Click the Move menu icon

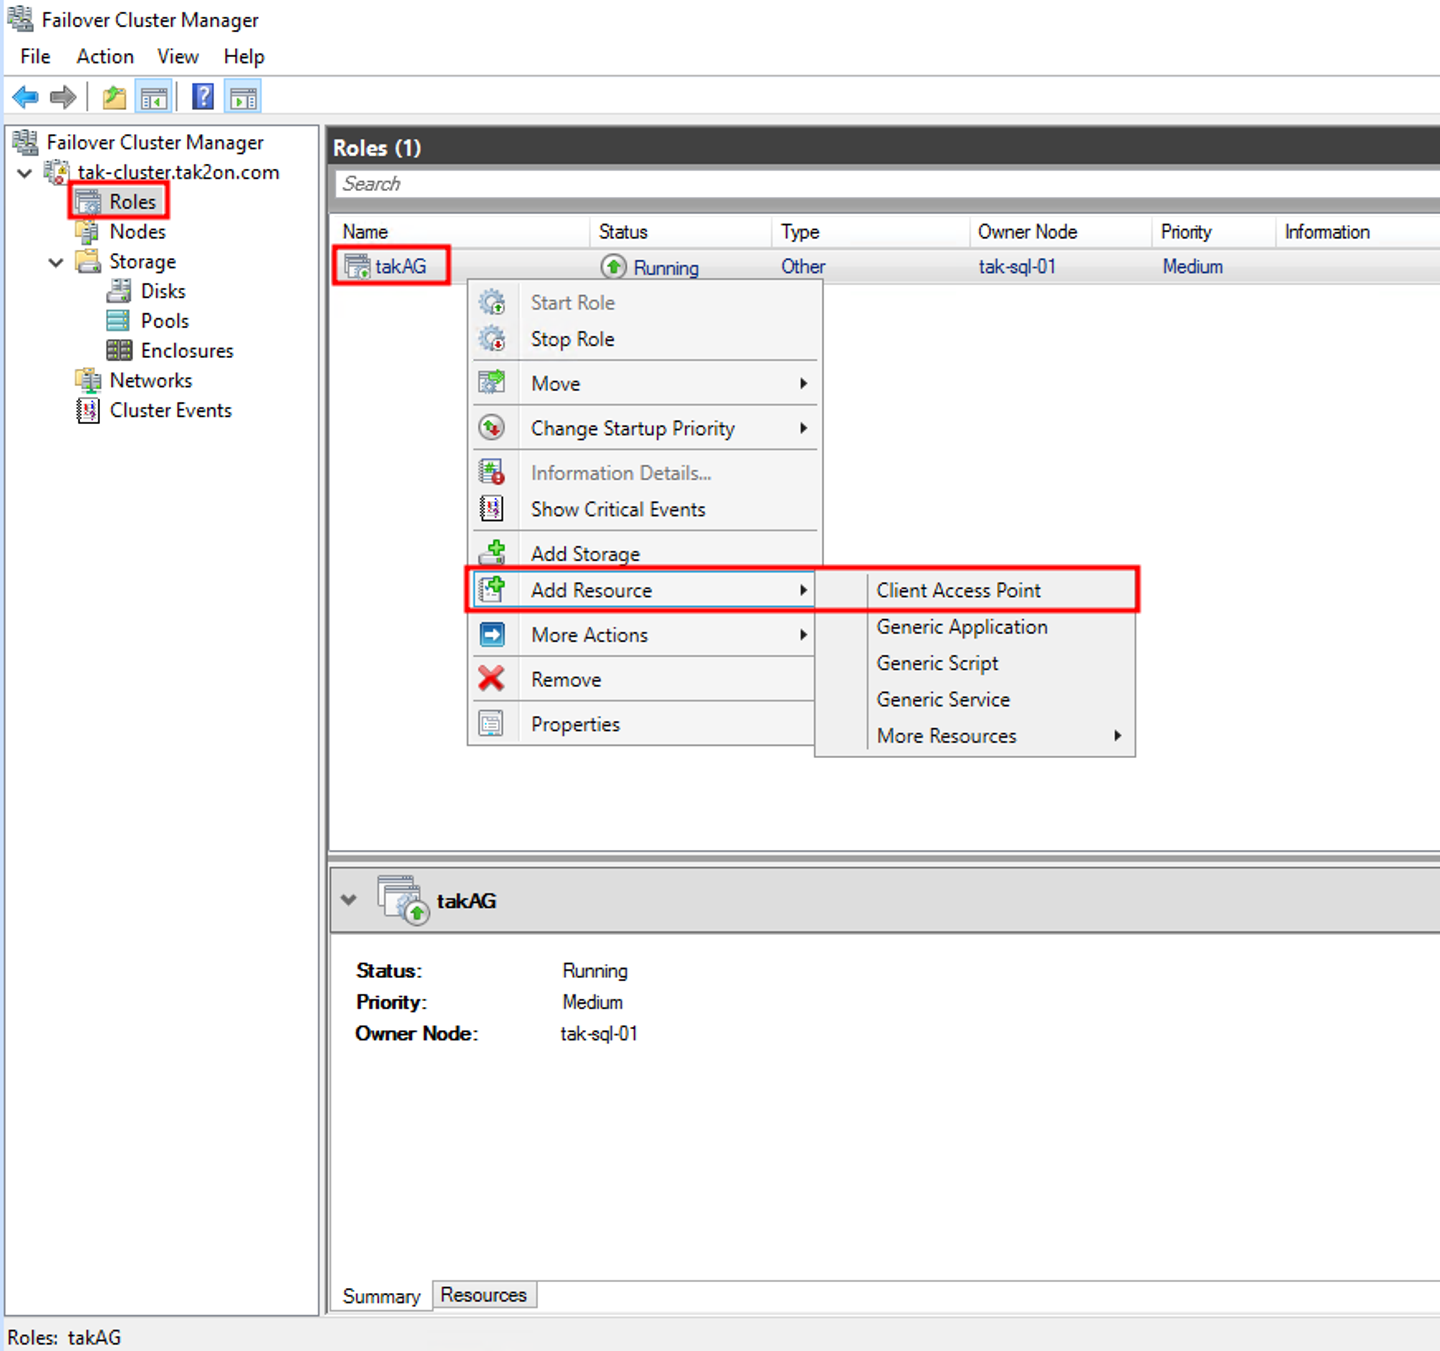491,383
